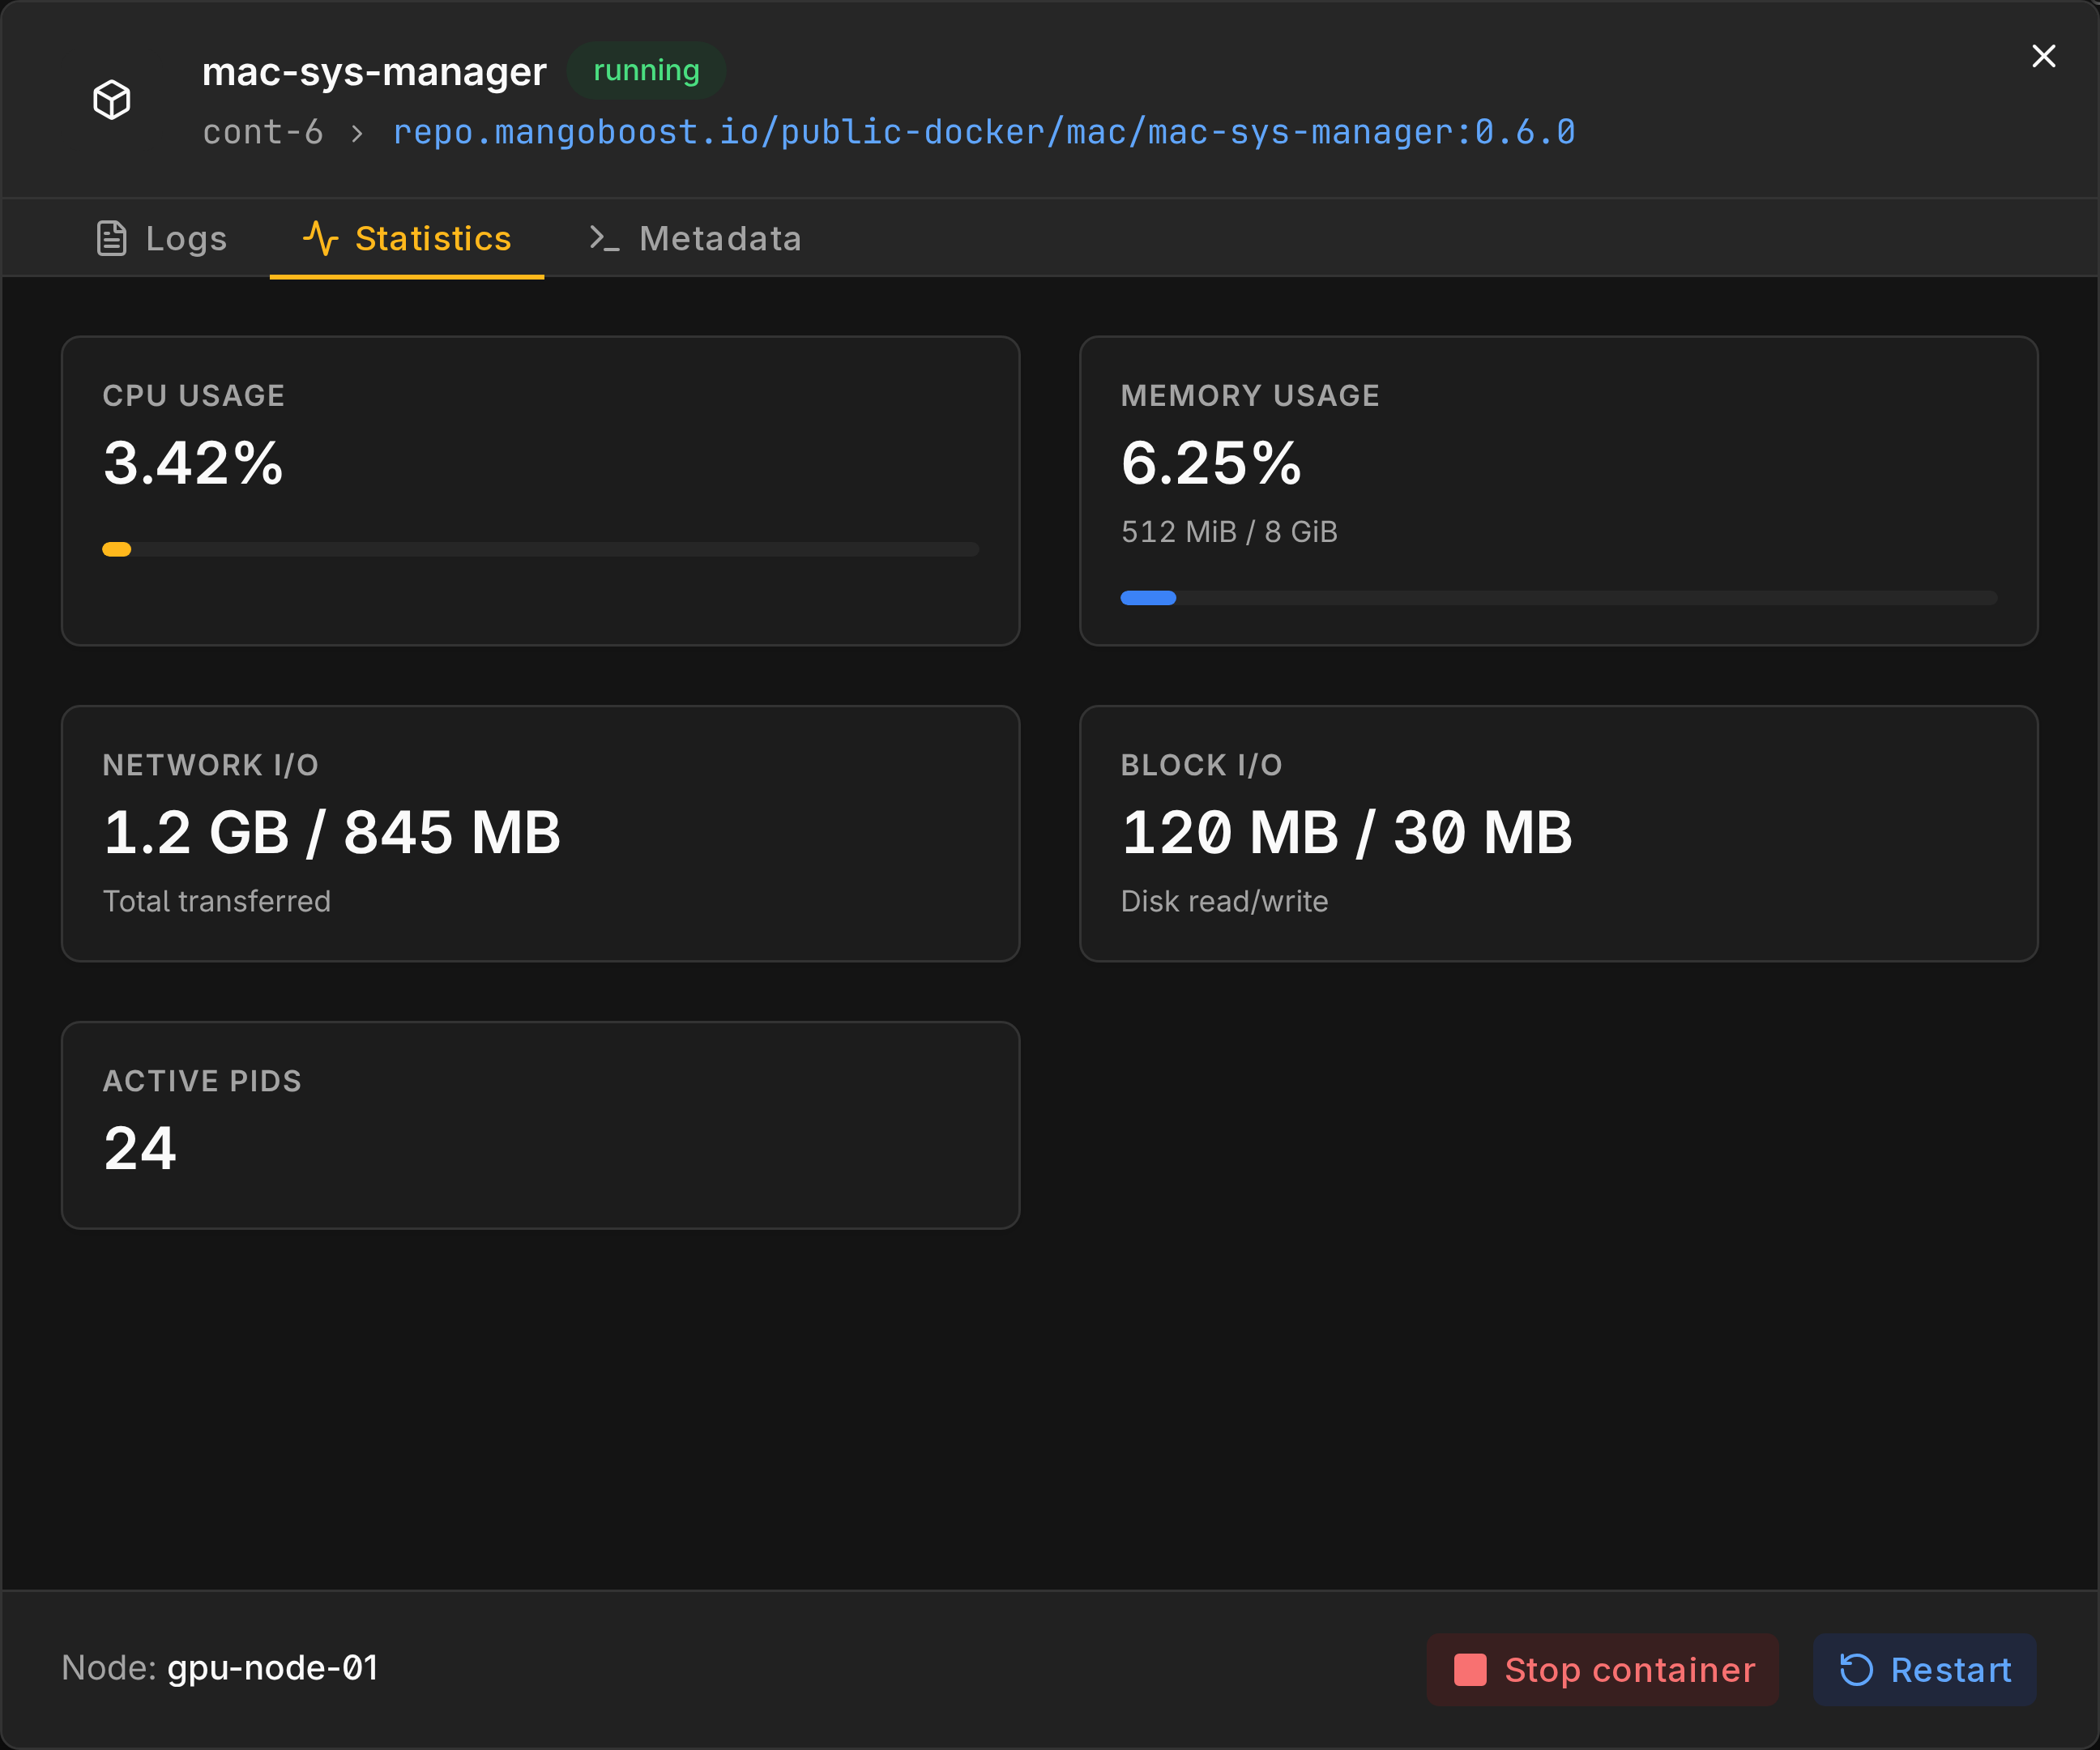The width and height of the screenshot is (2100, 1750).
Task: Click the BLOCK I/O card heading
Action: 1202,766
